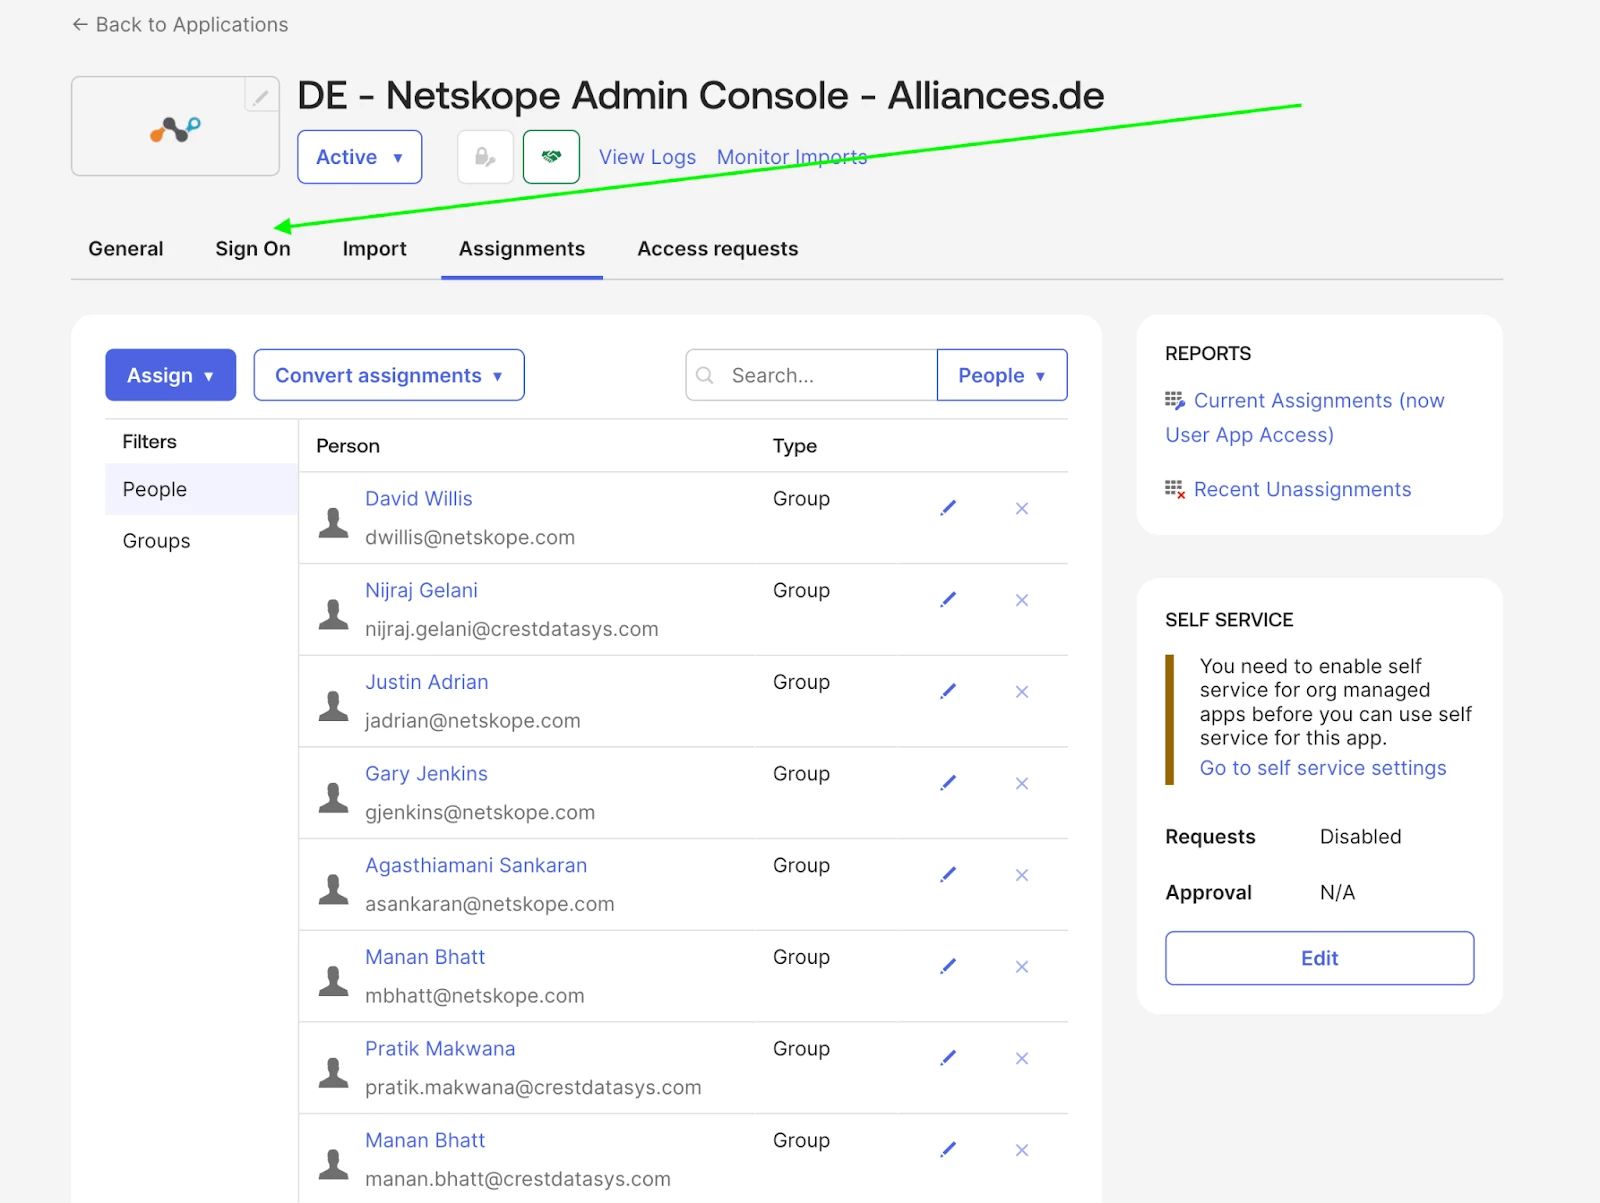The image size is (1600, 1203).
Task: Remove Nijraj Gelani assignment
Action: tap(1022, 600)
